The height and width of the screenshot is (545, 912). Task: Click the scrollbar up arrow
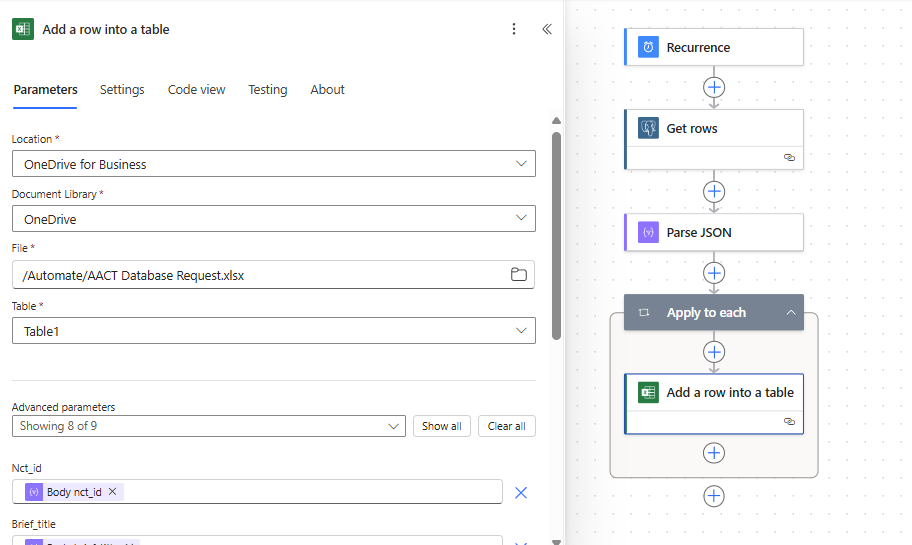557,120
